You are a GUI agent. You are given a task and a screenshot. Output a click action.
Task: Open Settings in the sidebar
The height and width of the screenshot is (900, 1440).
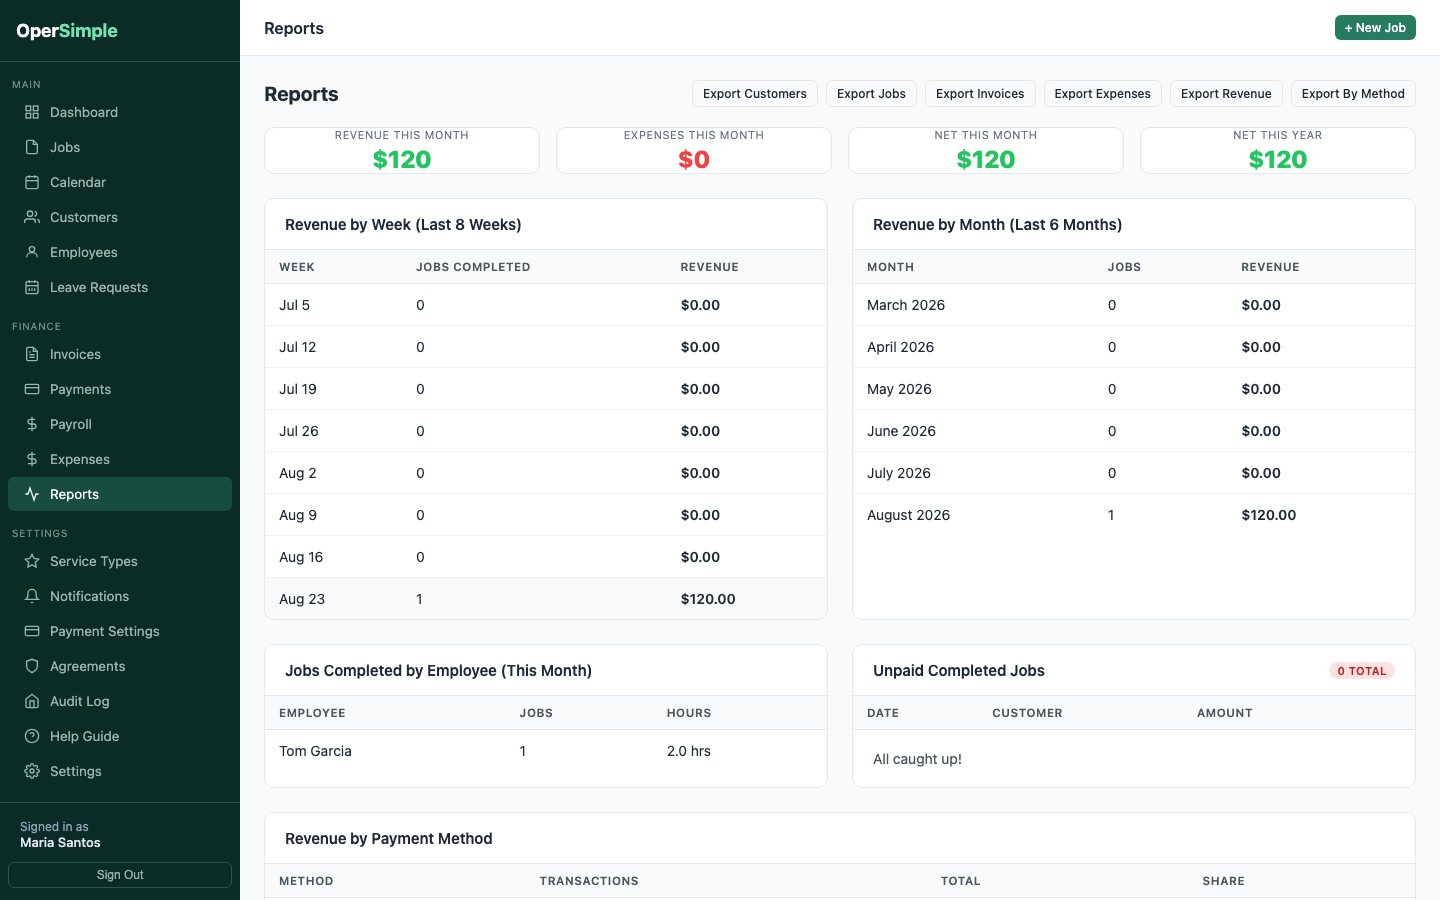tap(120, 771)
